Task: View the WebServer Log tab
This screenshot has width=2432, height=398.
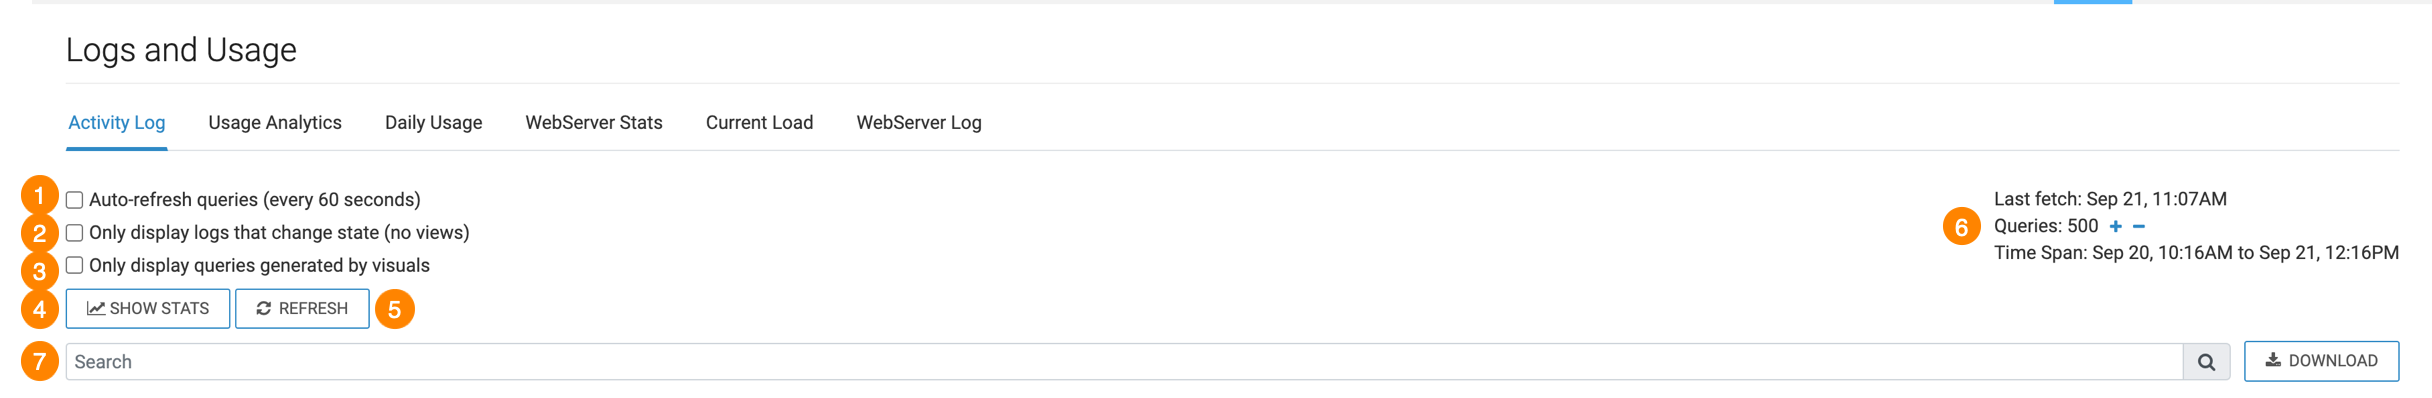Action: point(919,122)
